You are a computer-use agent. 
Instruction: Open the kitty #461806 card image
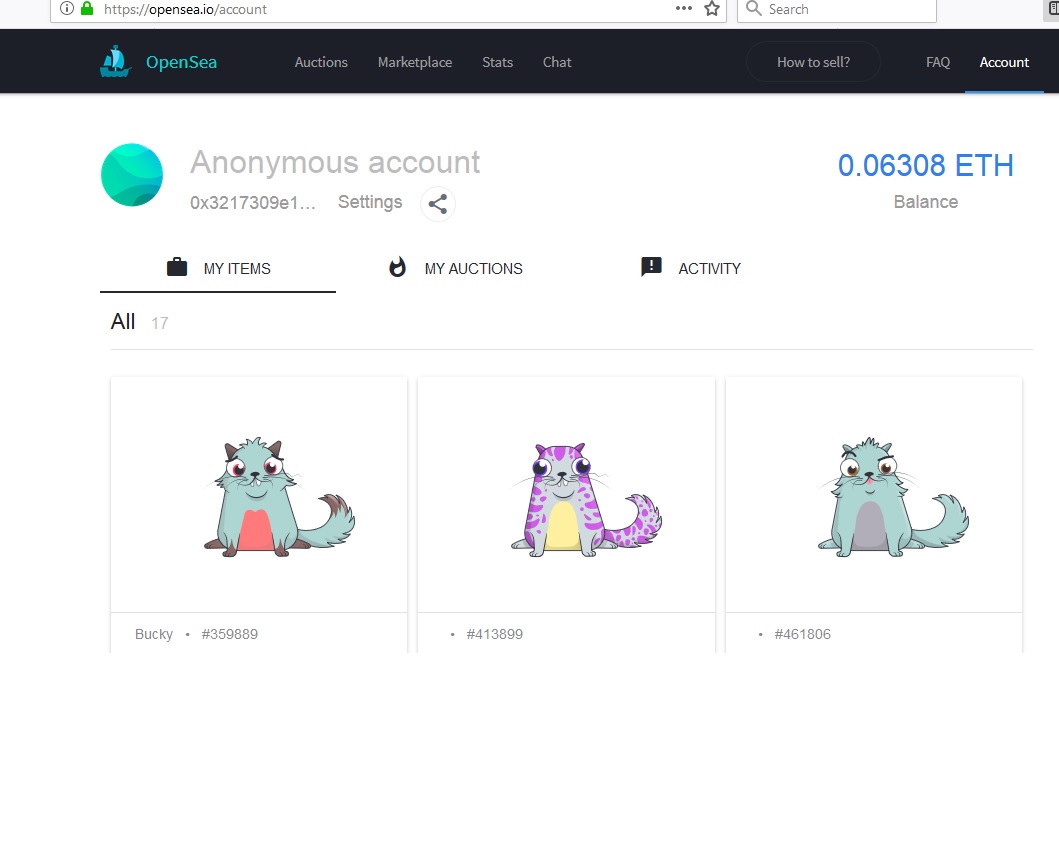pyautogui.click(x=873, y=495)
